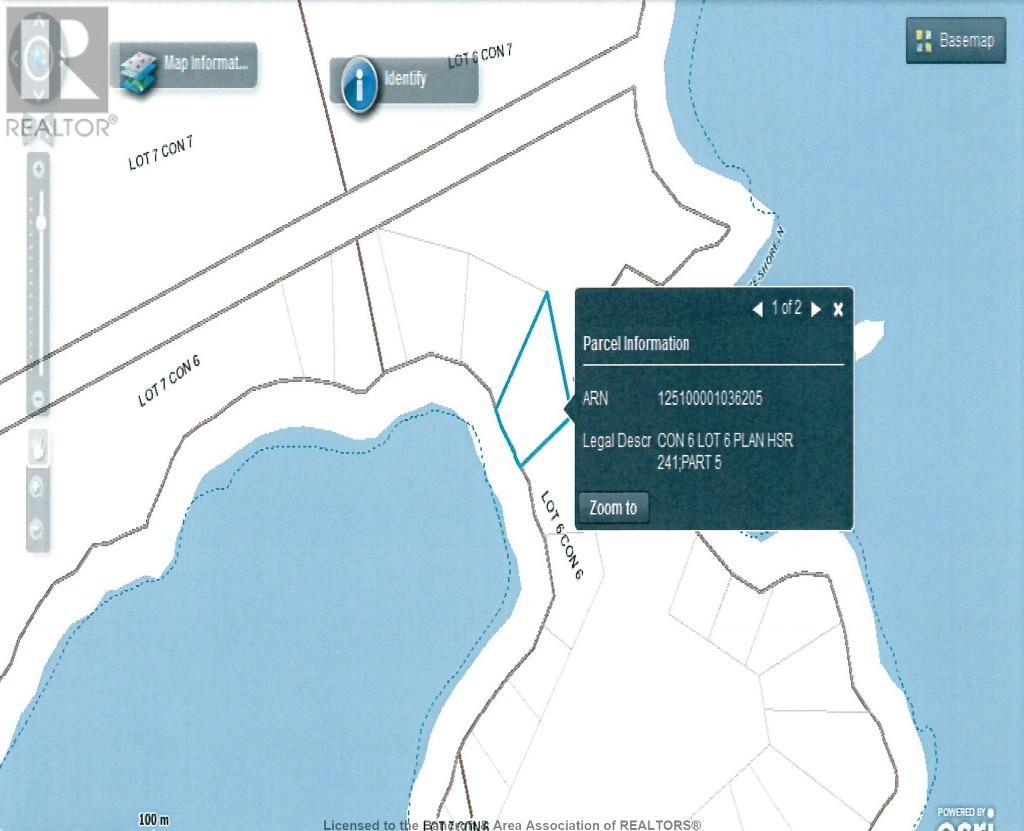The height and width of the screenshot is (831, 1024).
Task: Click the bottom tool in left toolbar
Action: pyautogui.click(x=39, y=526)
